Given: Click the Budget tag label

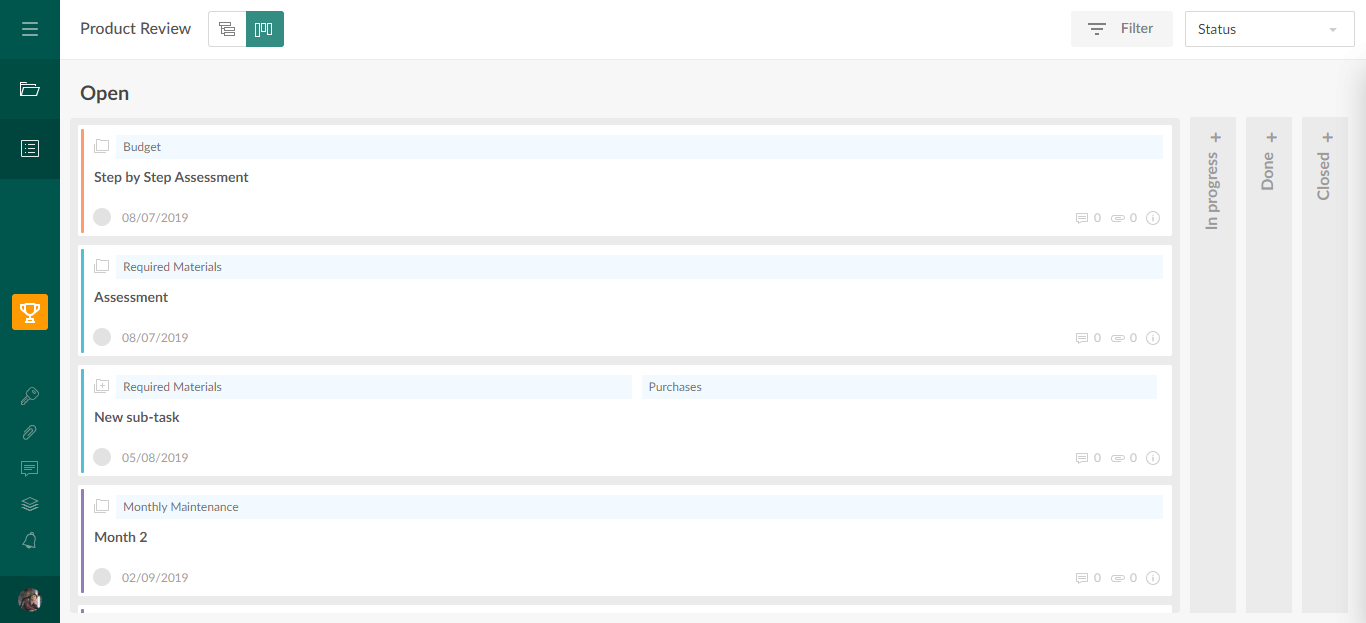Looking at the screenshot, I should tap(639, 147).
